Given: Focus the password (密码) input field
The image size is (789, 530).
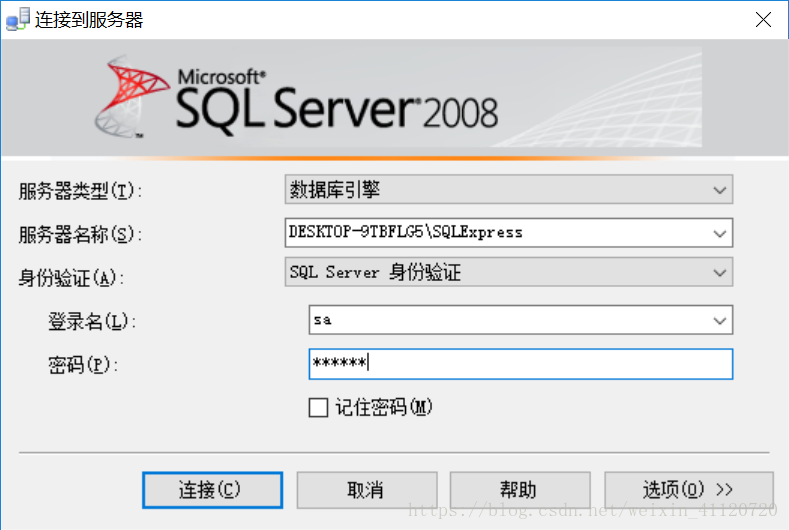Looking at the screenshot, I should coord(521,363).
